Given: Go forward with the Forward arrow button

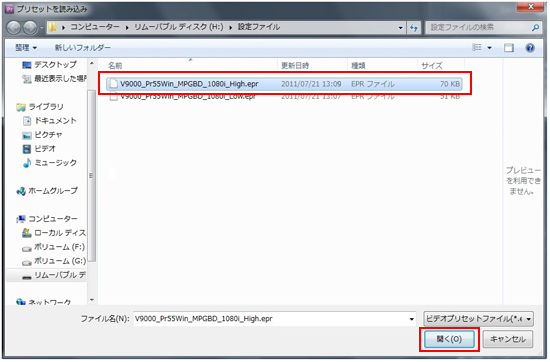Looking at the screenshot, I should coord(30,28).
